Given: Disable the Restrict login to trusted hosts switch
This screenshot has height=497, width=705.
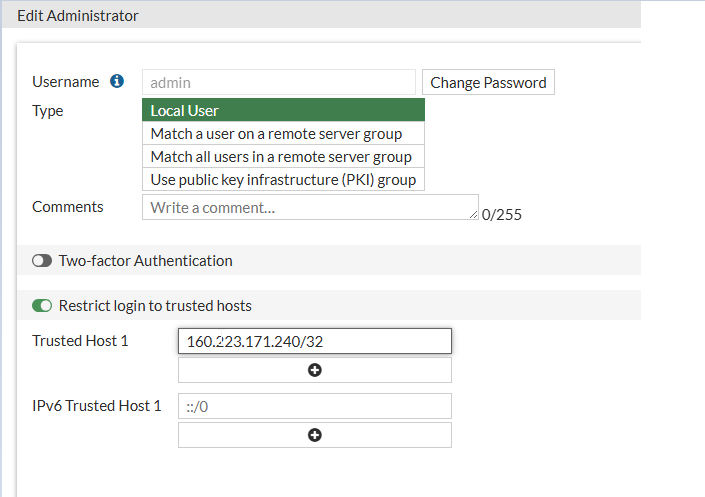Looking at the screenshot, I should (x=42, y=306).
